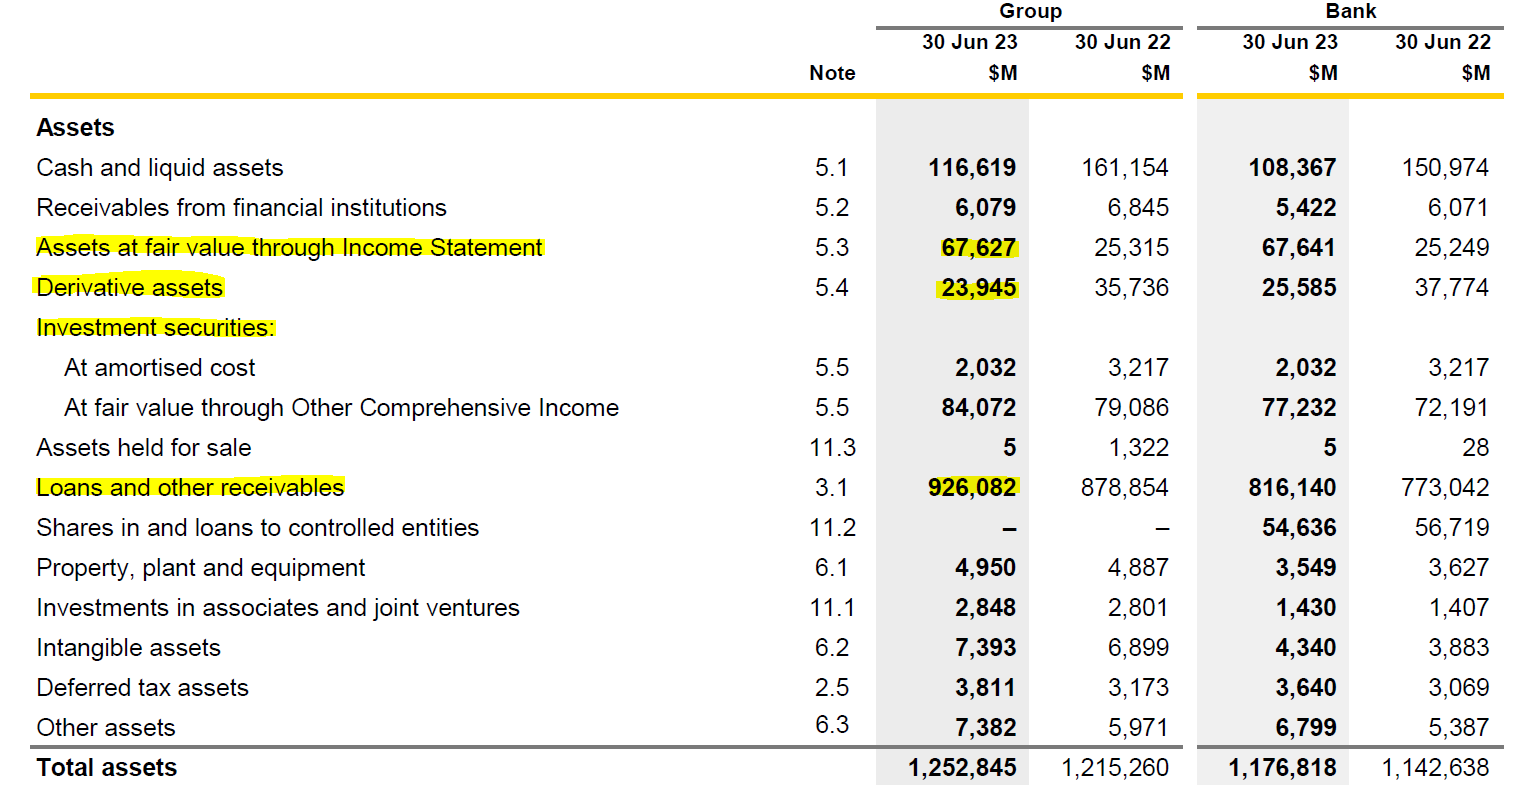
Task: Open note reference 11.3 for Assets held for sale
Action: [x=832, y=448]
